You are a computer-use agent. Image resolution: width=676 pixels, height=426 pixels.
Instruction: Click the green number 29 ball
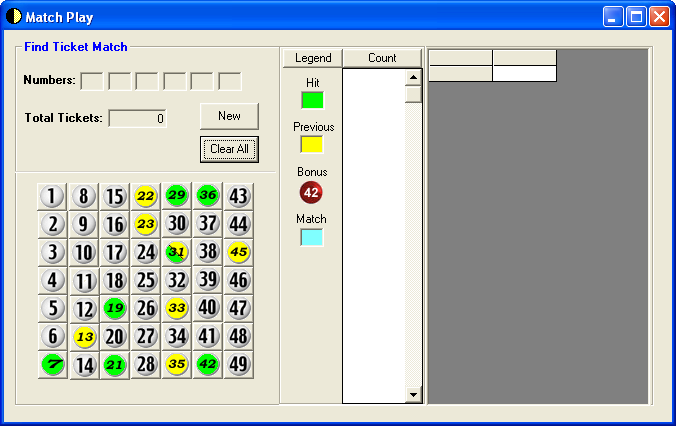(x=177, y=196)
